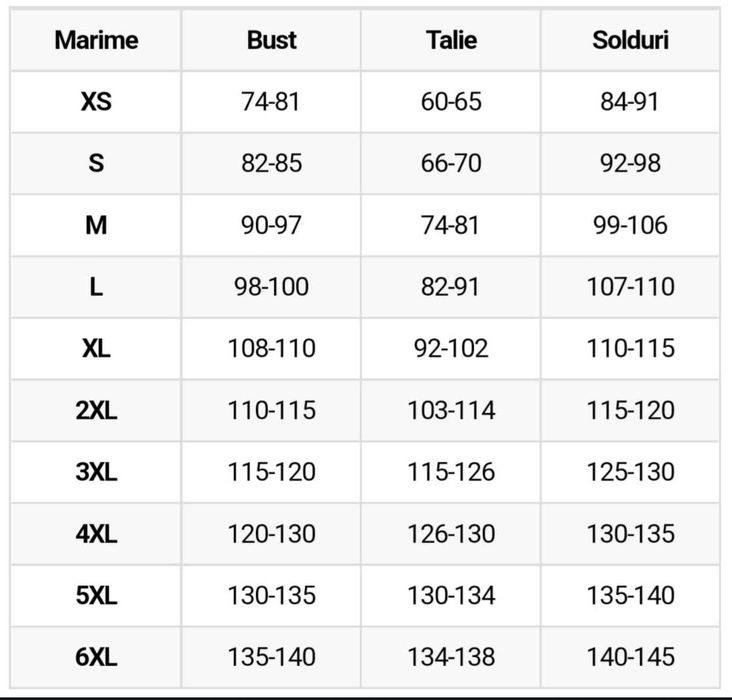Select the 4XL size row label
The height and width of the screenshot is (700, 732).
(x=96, y=534)
